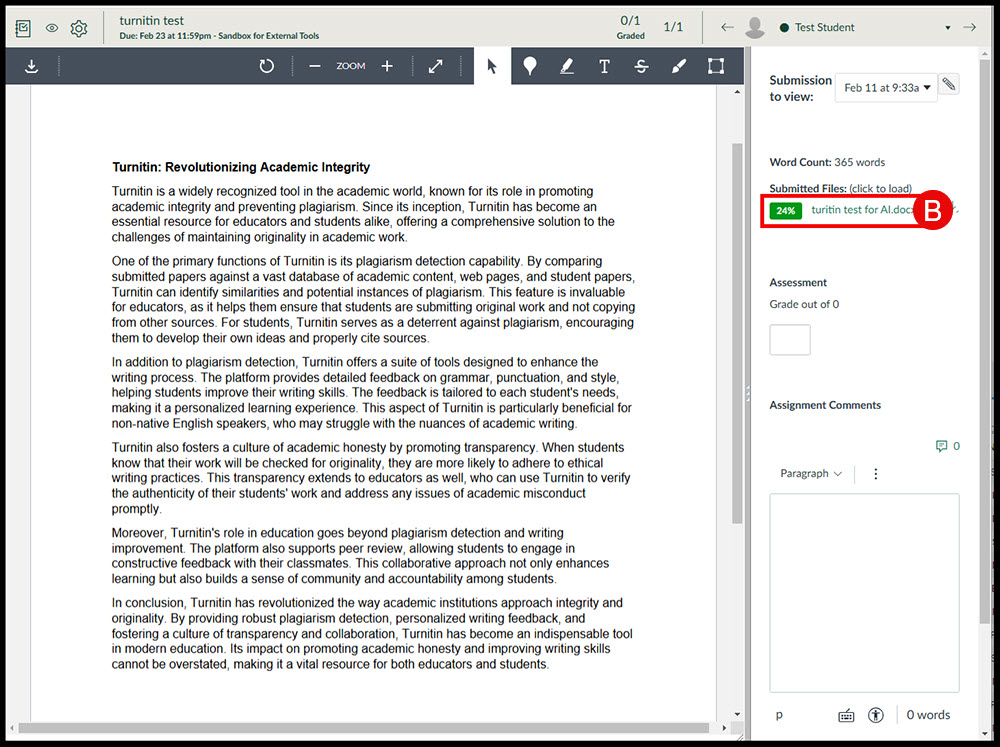Open the Paragraph format dropdown
1000x747 pixels.
(810, 474)
